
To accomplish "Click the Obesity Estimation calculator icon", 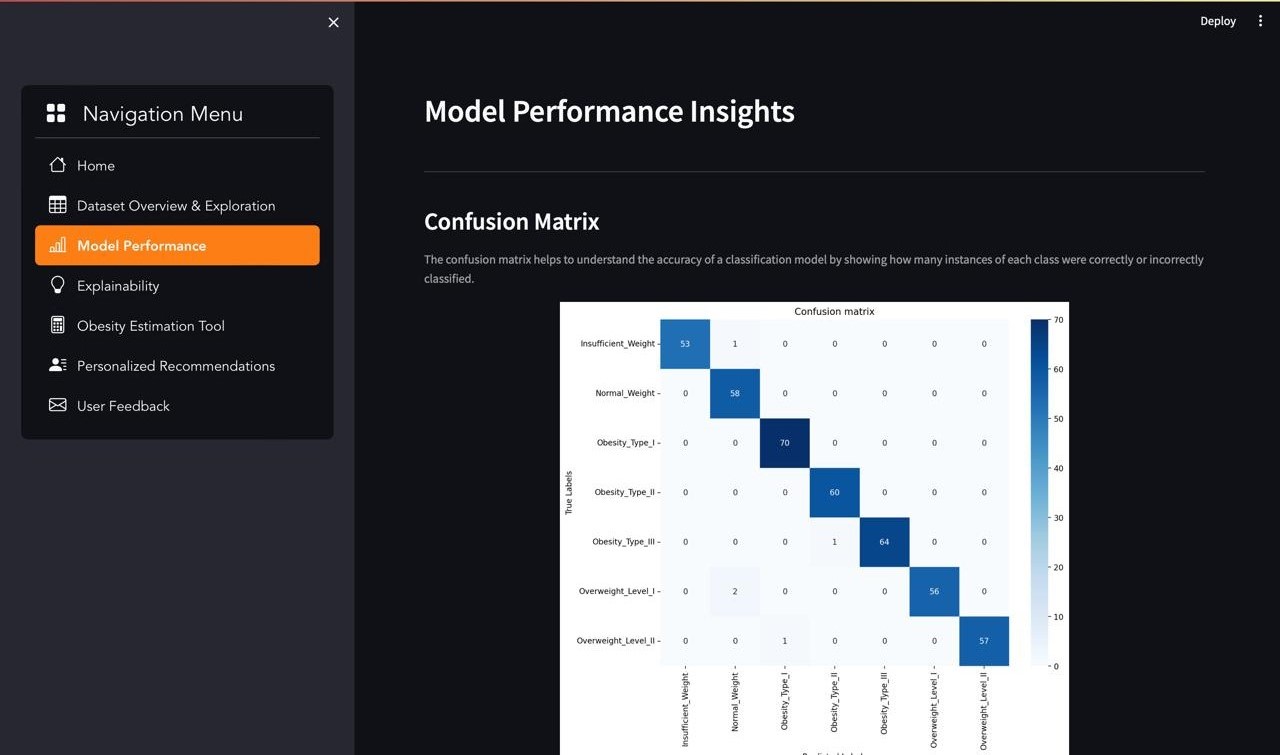I will point(58,325).
